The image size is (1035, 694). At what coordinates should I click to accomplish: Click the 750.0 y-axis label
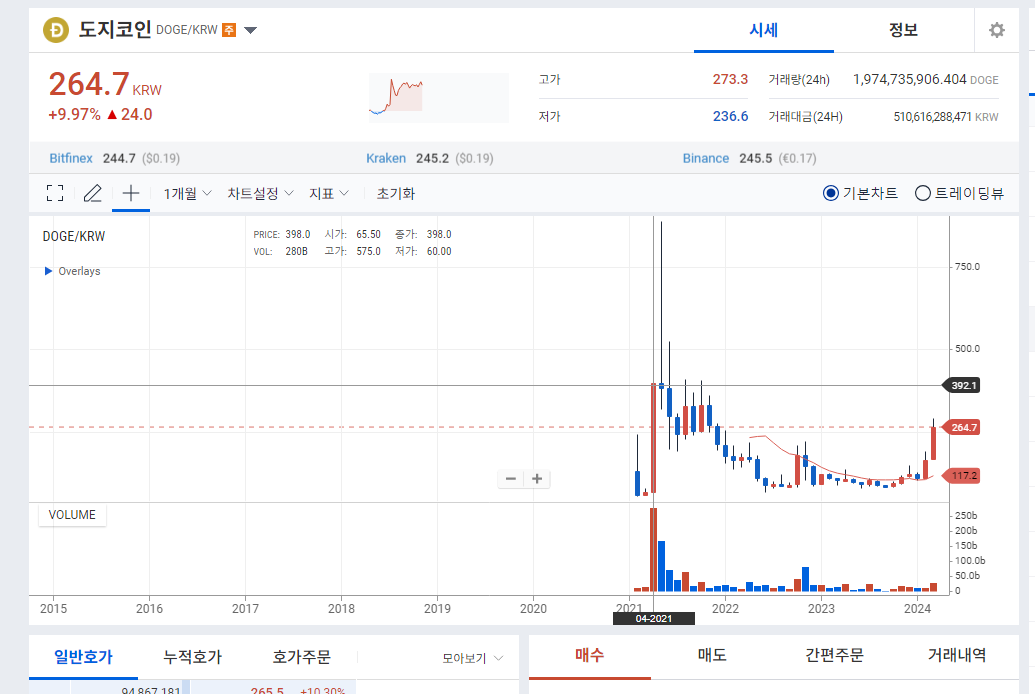tap(968, 267)
